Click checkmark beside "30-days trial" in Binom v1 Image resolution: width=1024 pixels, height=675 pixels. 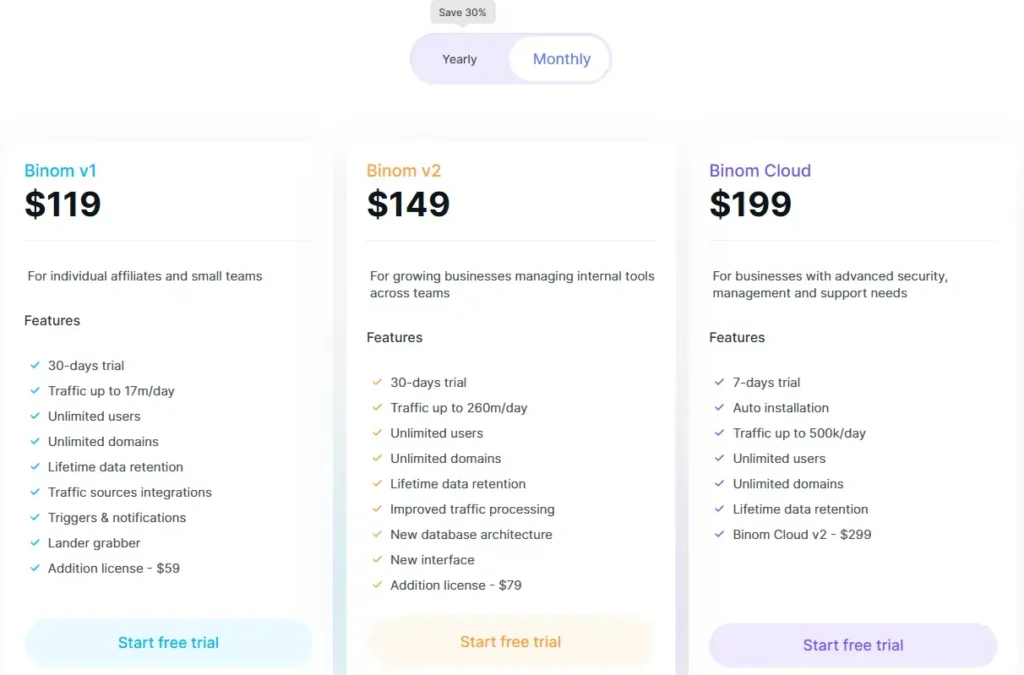(x=36, y=365)
